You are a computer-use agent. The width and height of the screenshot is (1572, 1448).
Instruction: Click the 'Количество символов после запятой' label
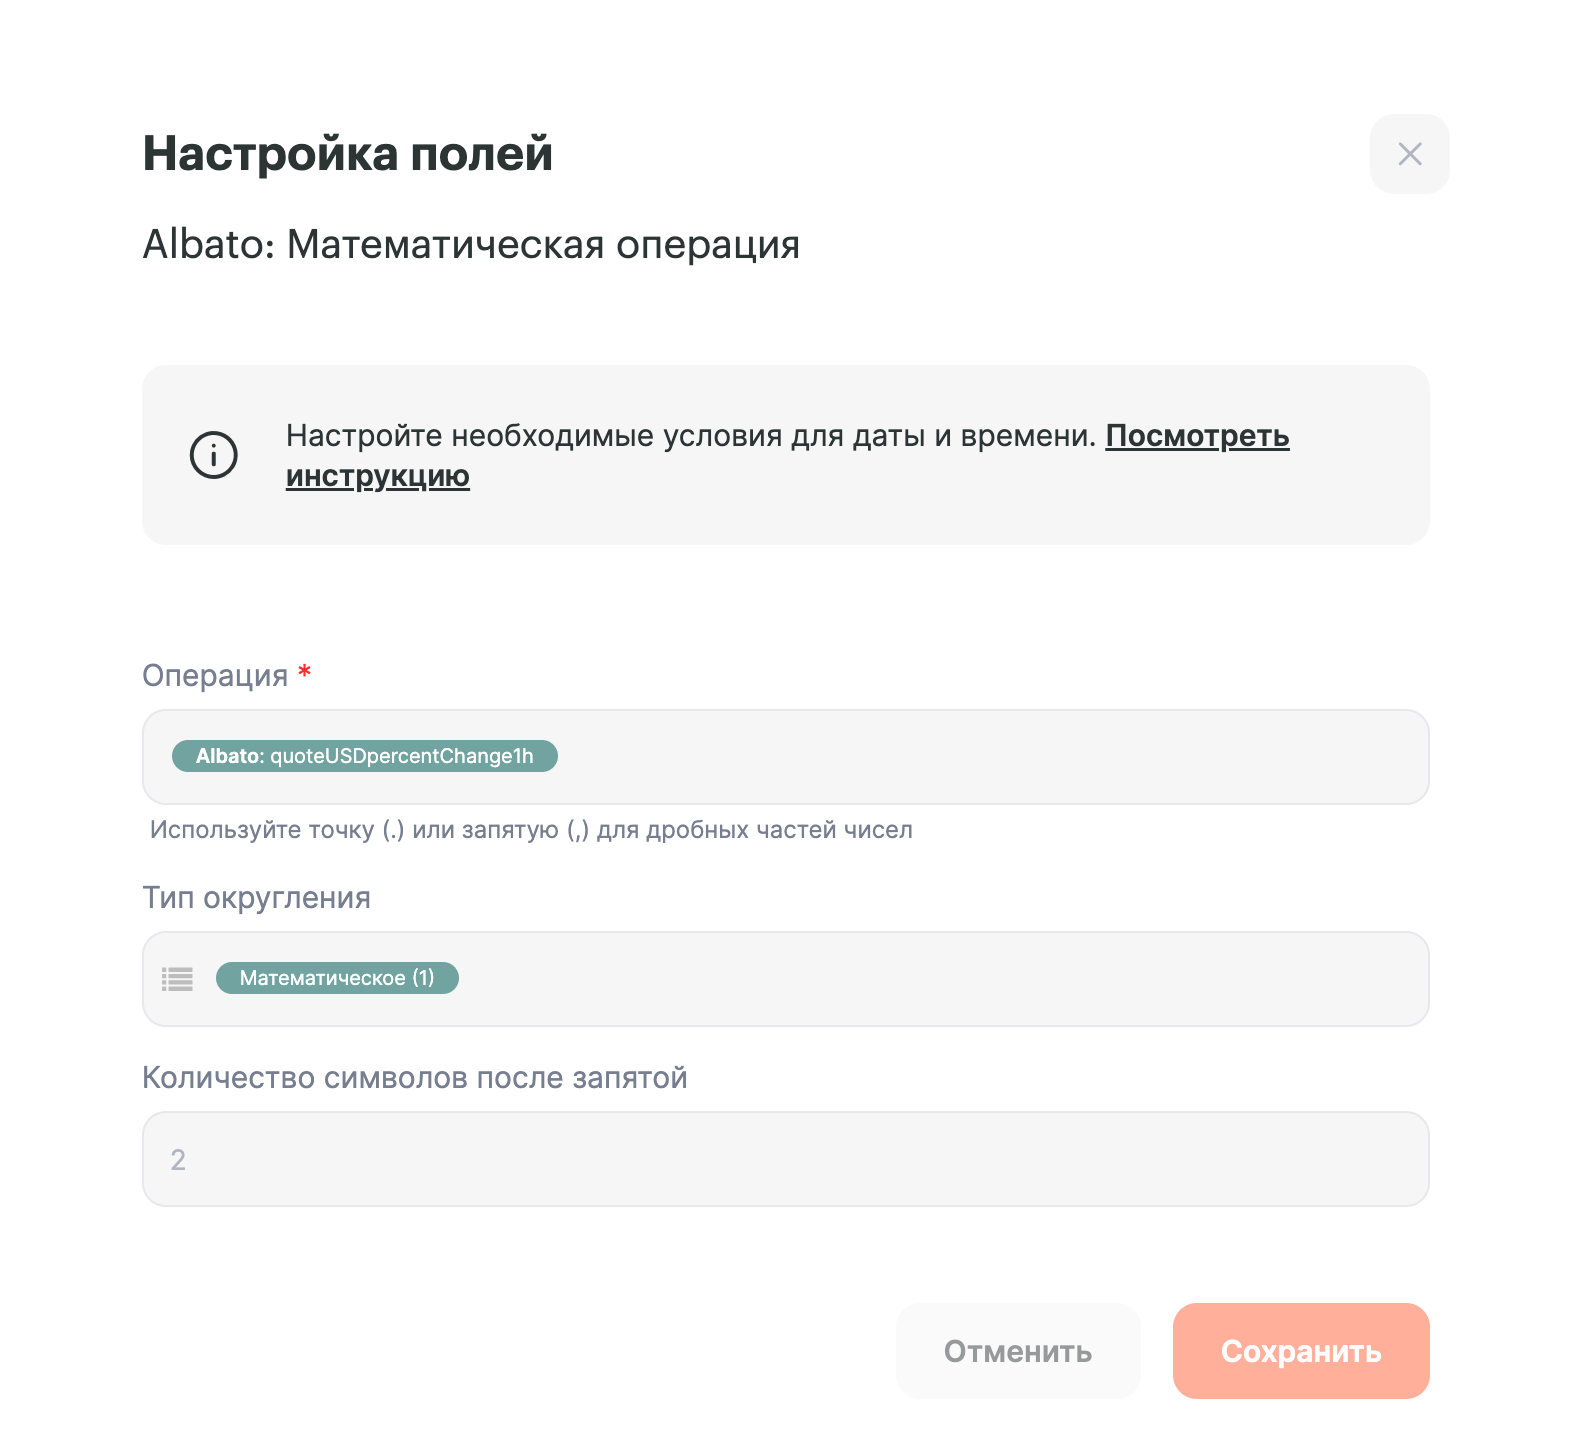point(414,1078)
